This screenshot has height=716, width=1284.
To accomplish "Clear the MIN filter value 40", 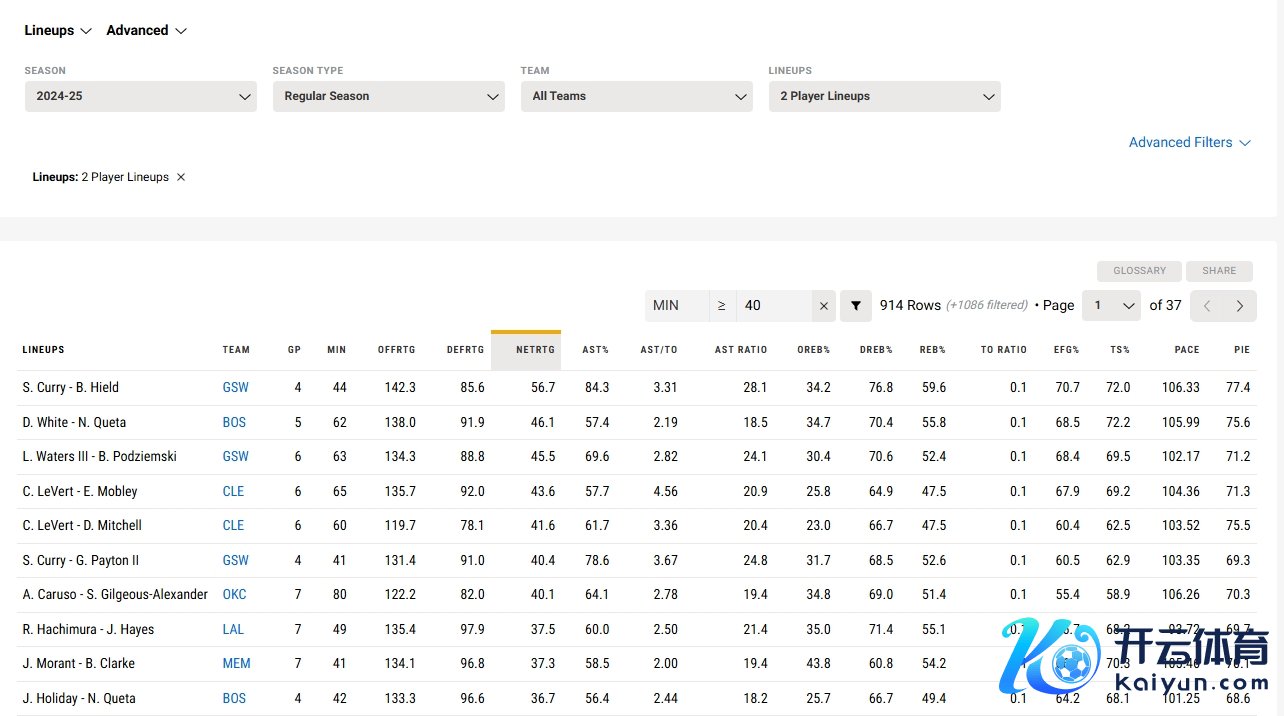I will coord(823,306).
